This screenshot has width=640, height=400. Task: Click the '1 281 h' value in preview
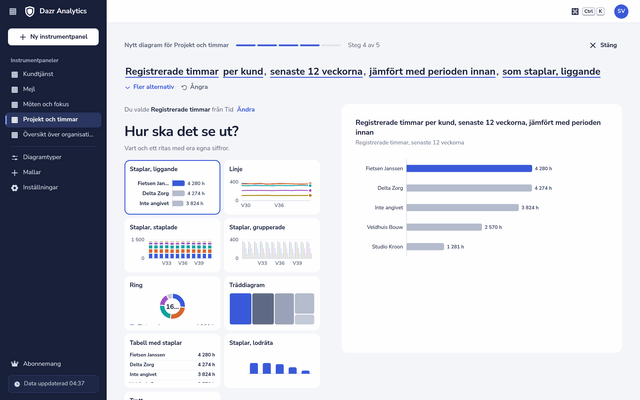pos(455,247)
